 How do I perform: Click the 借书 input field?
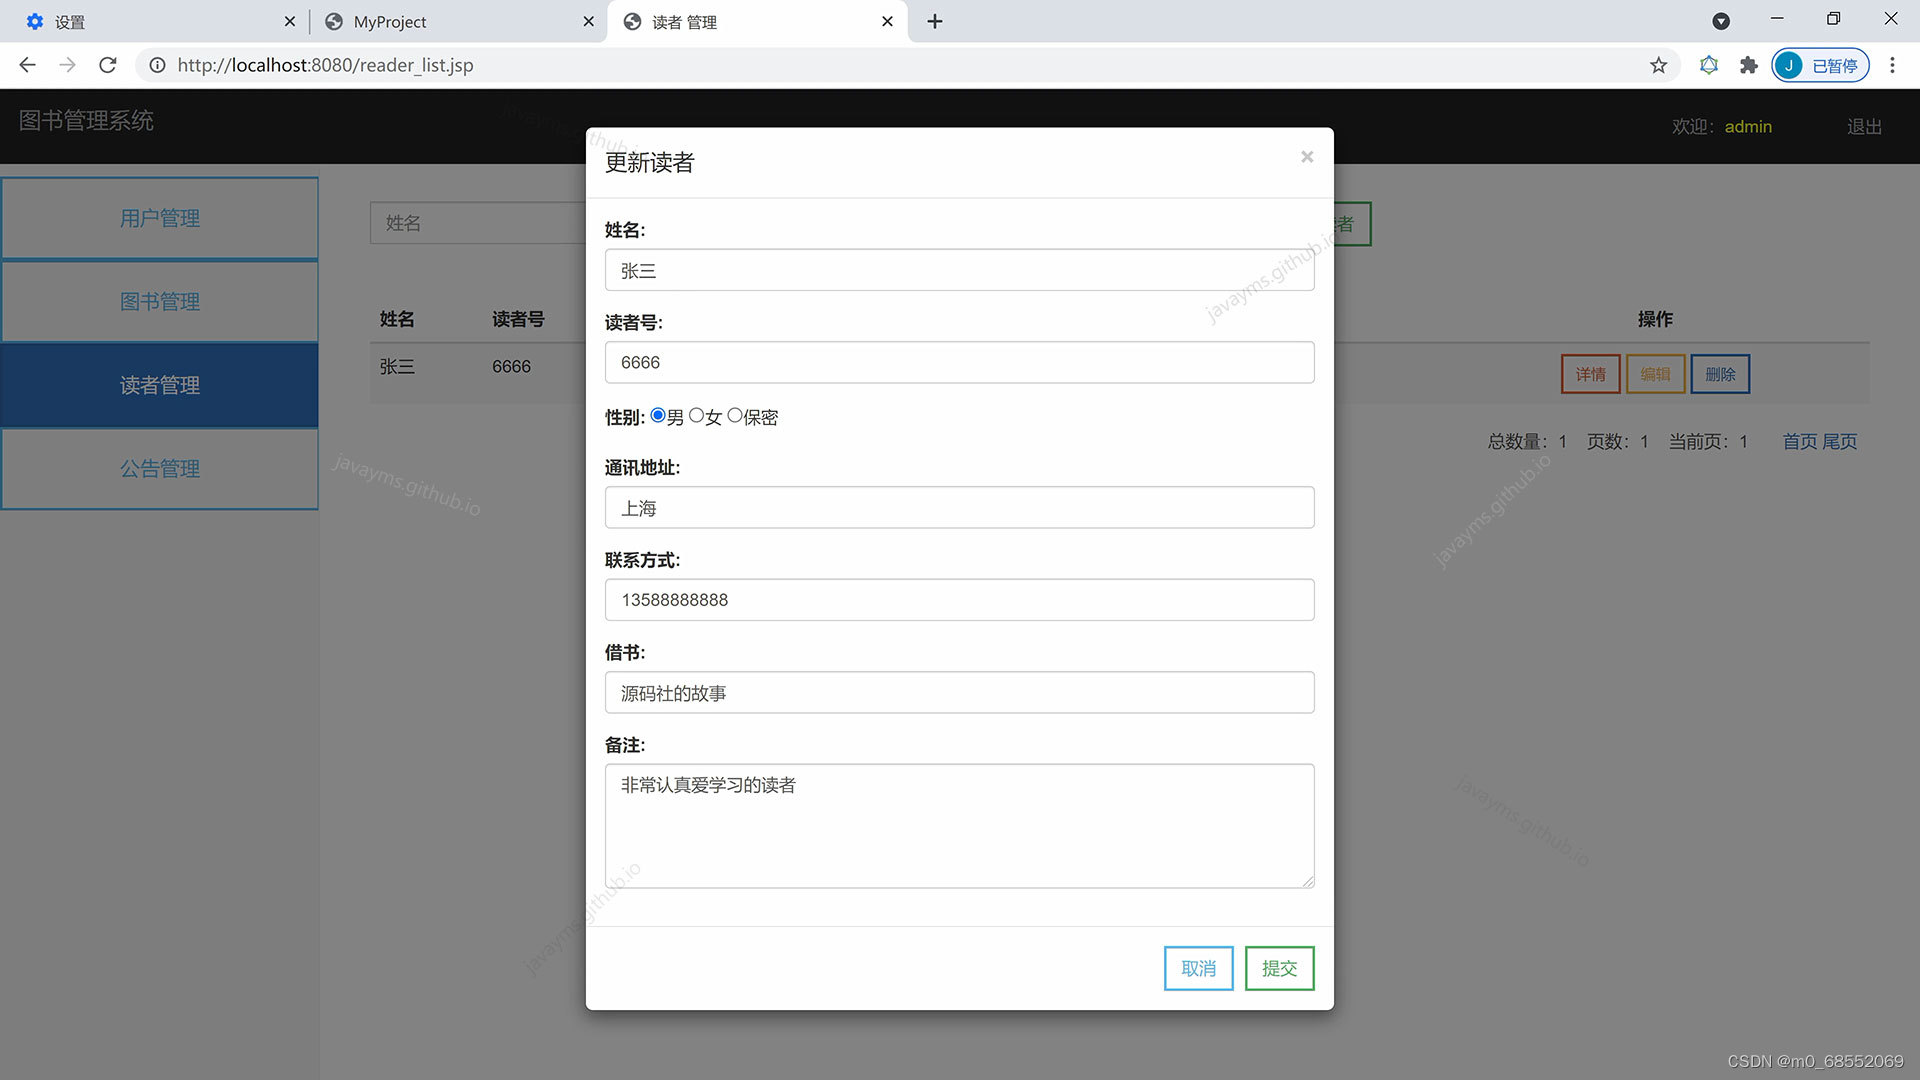(x=959, y=693)
